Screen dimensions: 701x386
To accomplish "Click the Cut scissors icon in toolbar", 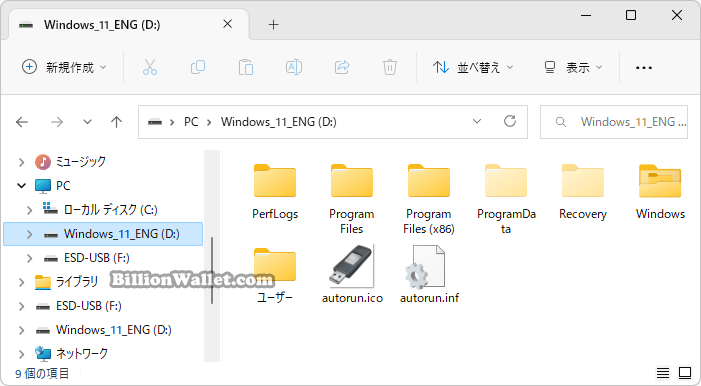I will coord(150,67).
